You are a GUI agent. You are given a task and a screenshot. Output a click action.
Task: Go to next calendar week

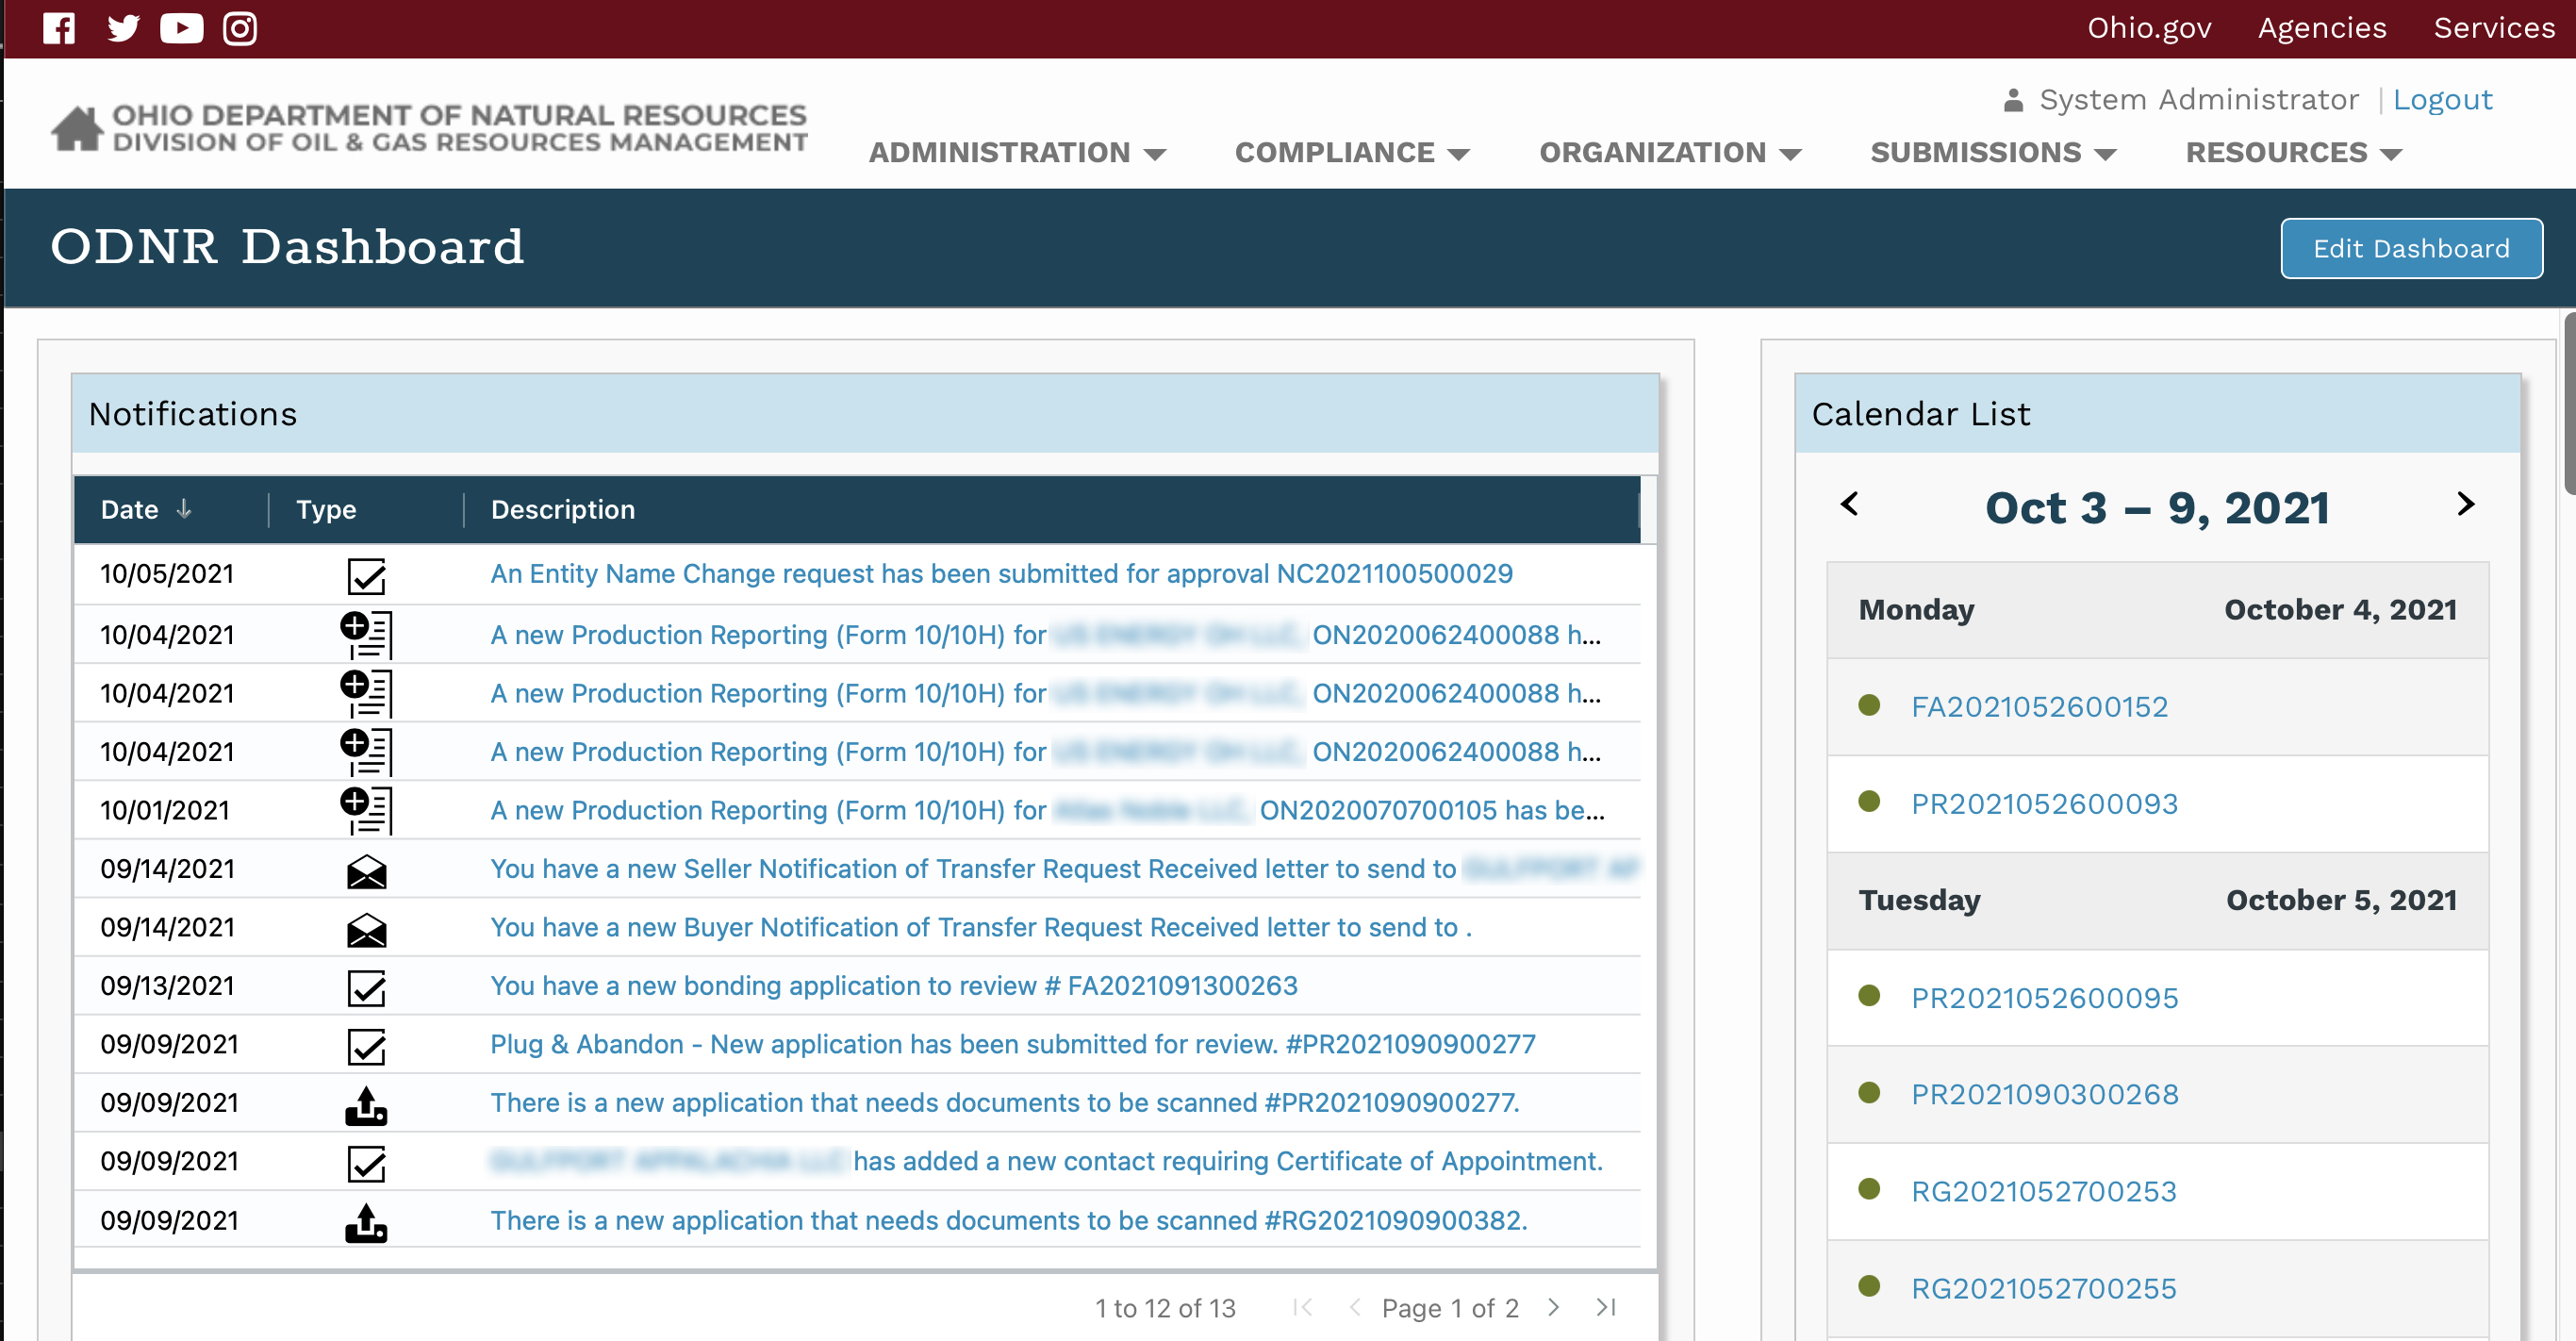pyautogui.click(x=2465, y=504)
